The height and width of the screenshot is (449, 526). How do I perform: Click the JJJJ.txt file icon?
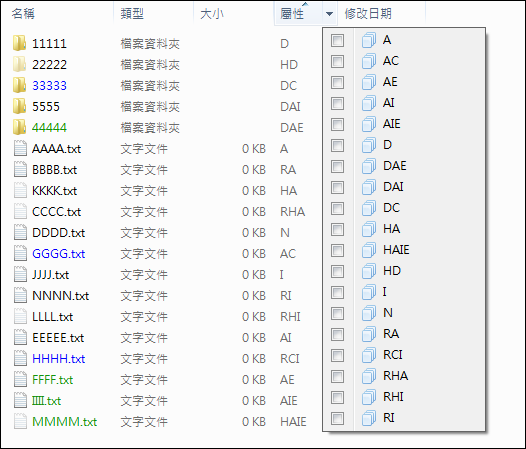pos(20,275)
